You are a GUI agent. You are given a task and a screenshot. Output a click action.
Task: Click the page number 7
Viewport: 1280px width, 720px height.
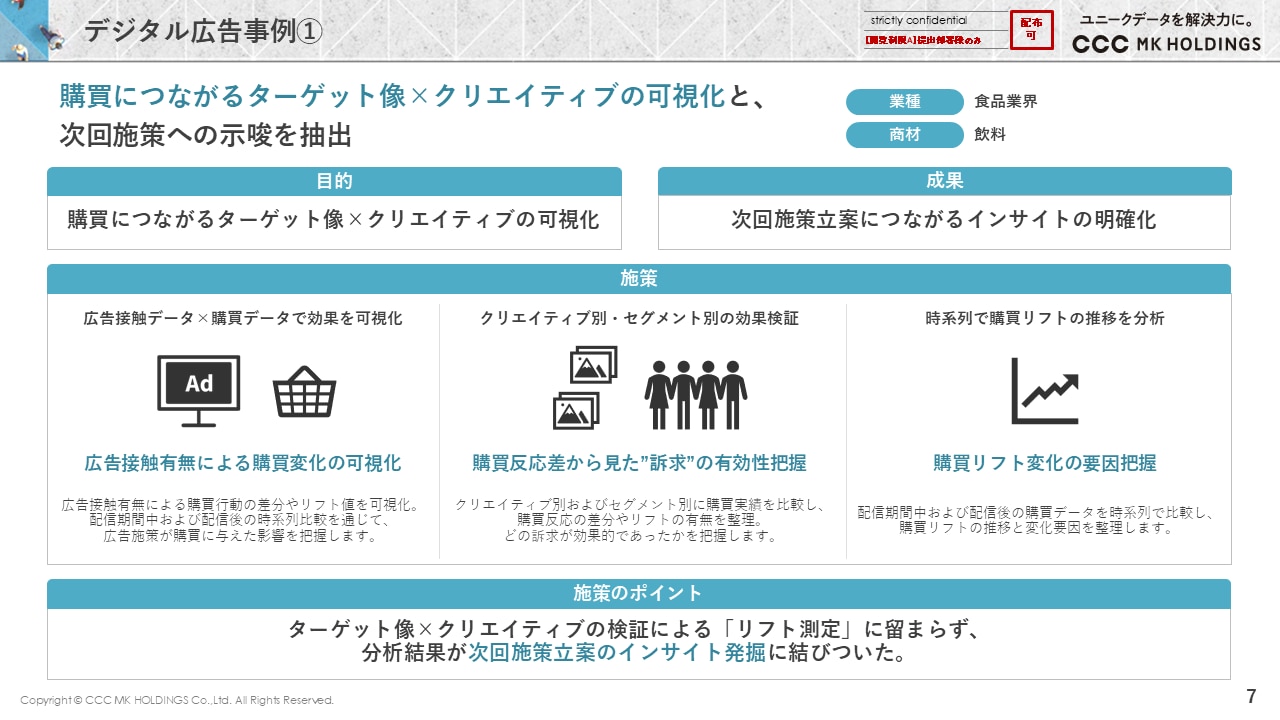[x=1251, y=696]
